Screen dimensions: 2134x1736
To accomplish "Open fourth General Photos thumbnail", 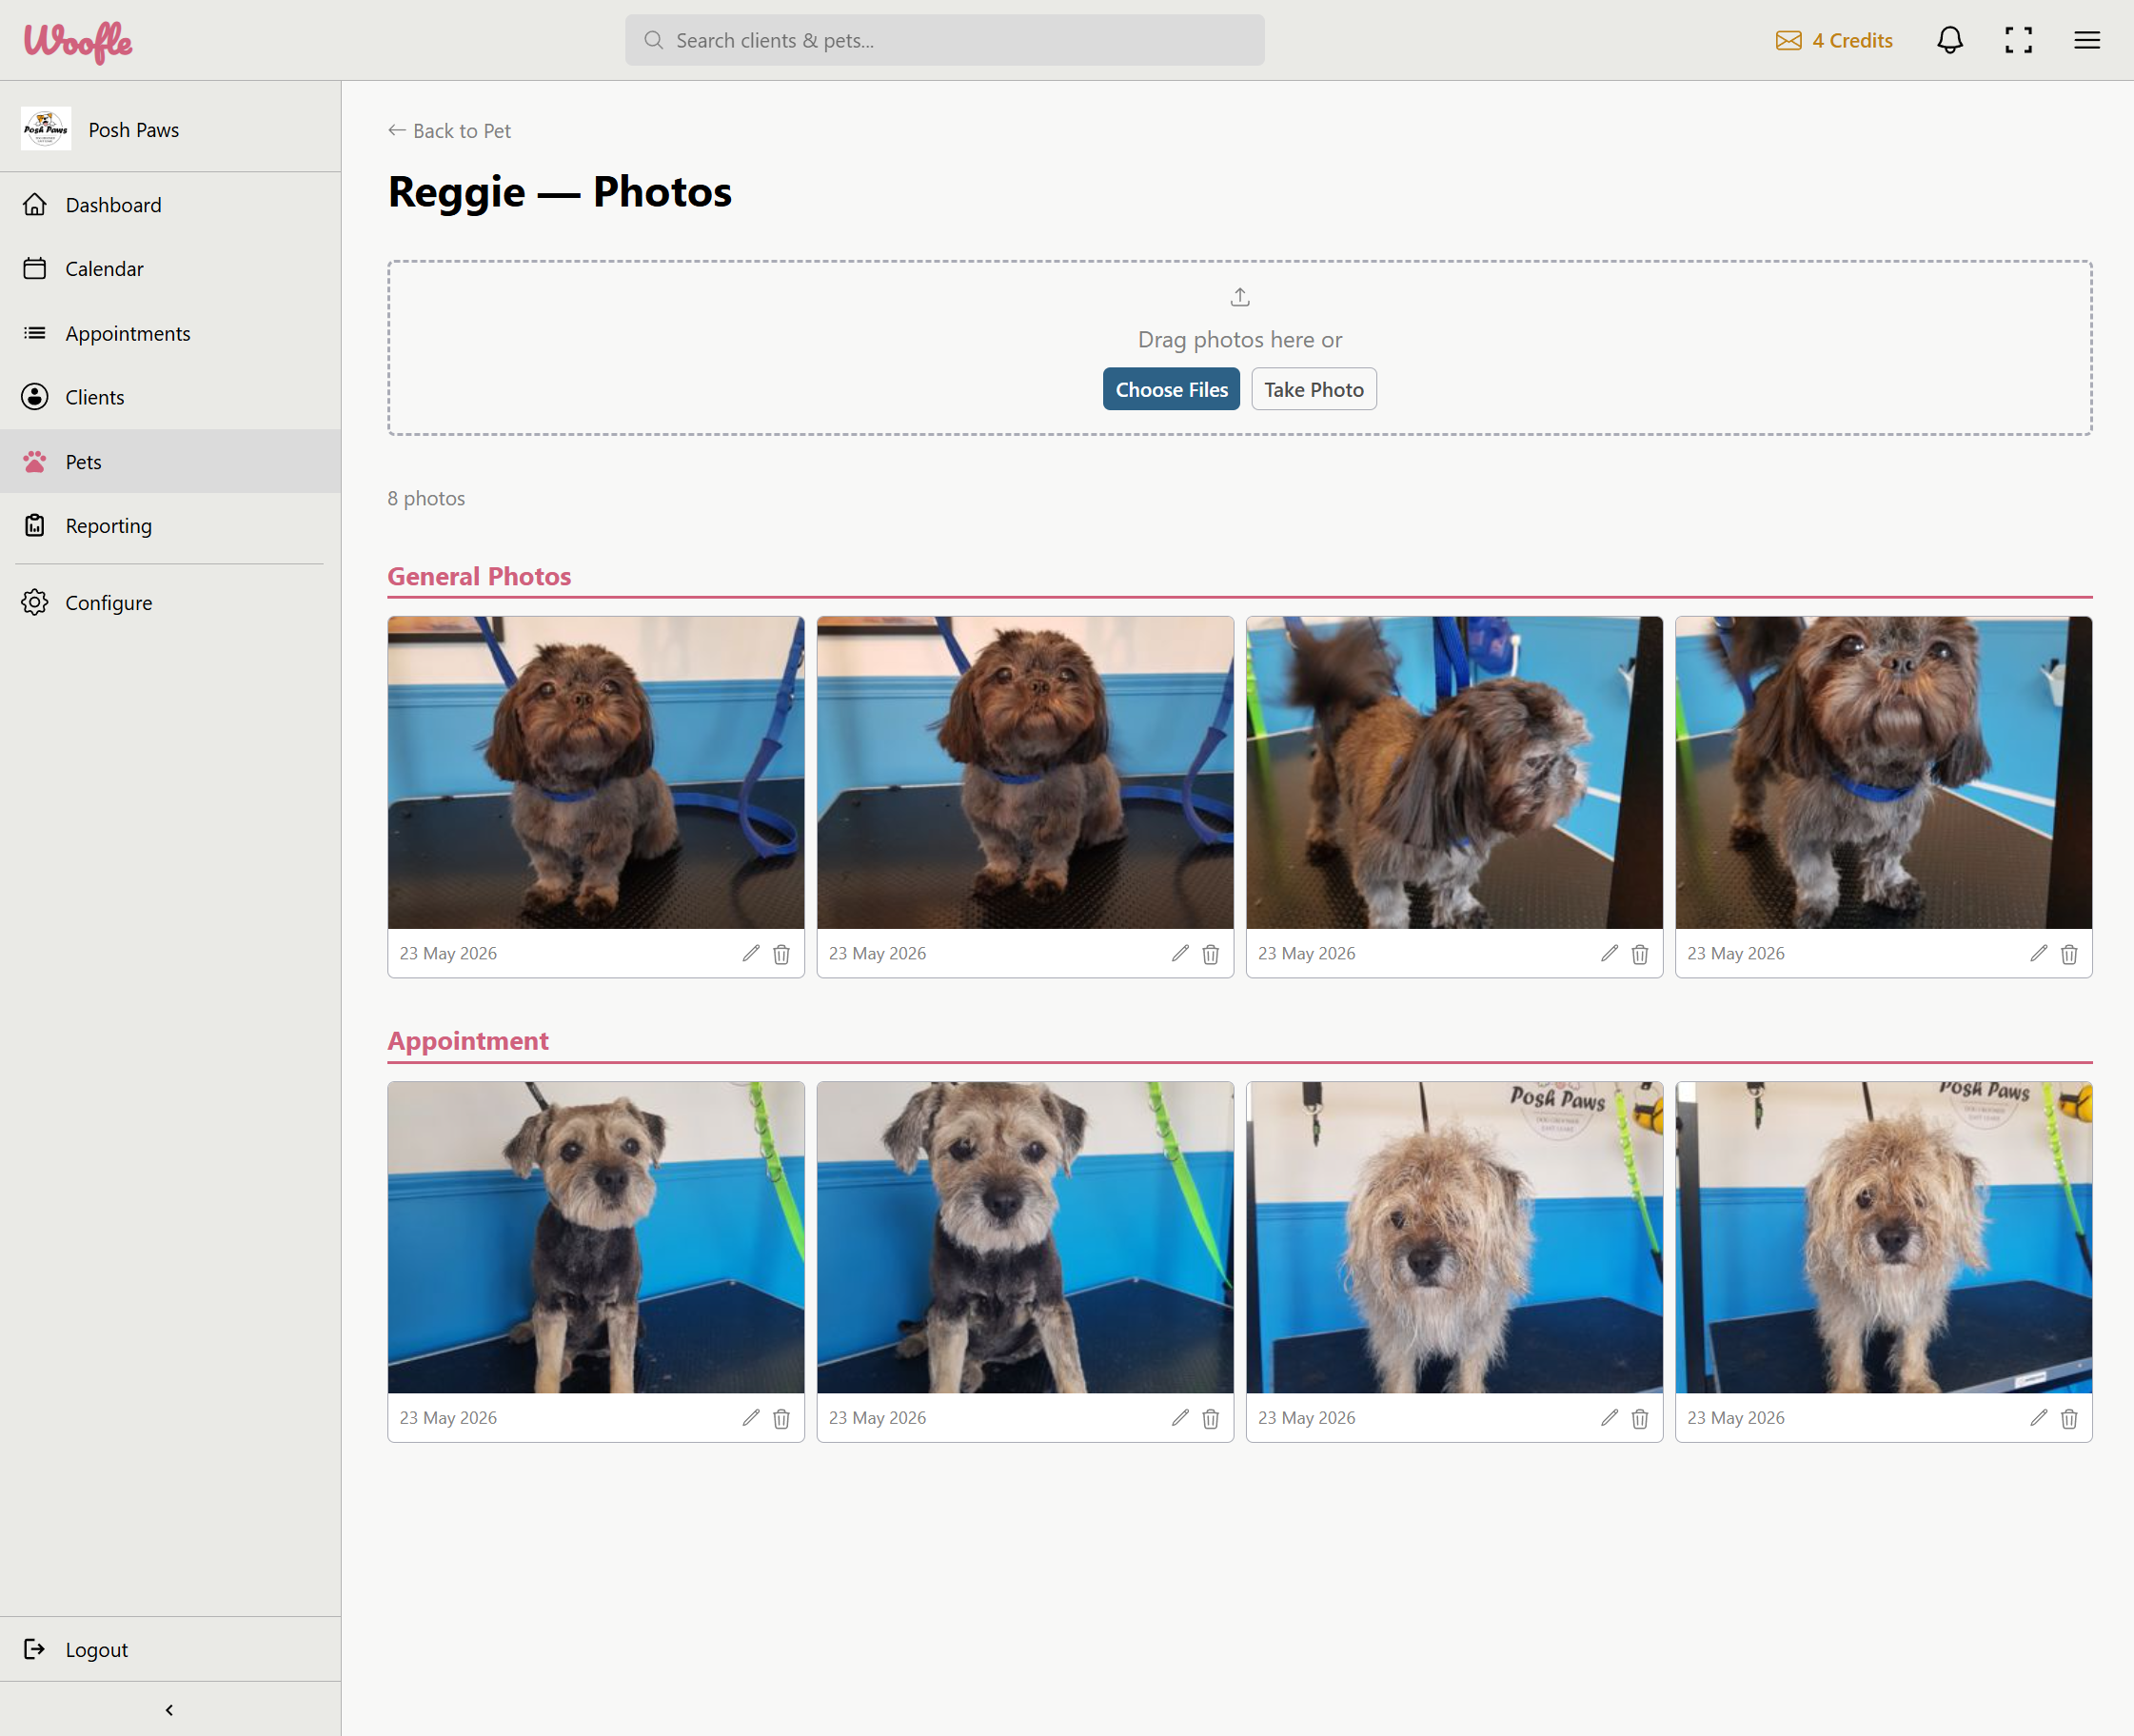I will [1883, 772].
